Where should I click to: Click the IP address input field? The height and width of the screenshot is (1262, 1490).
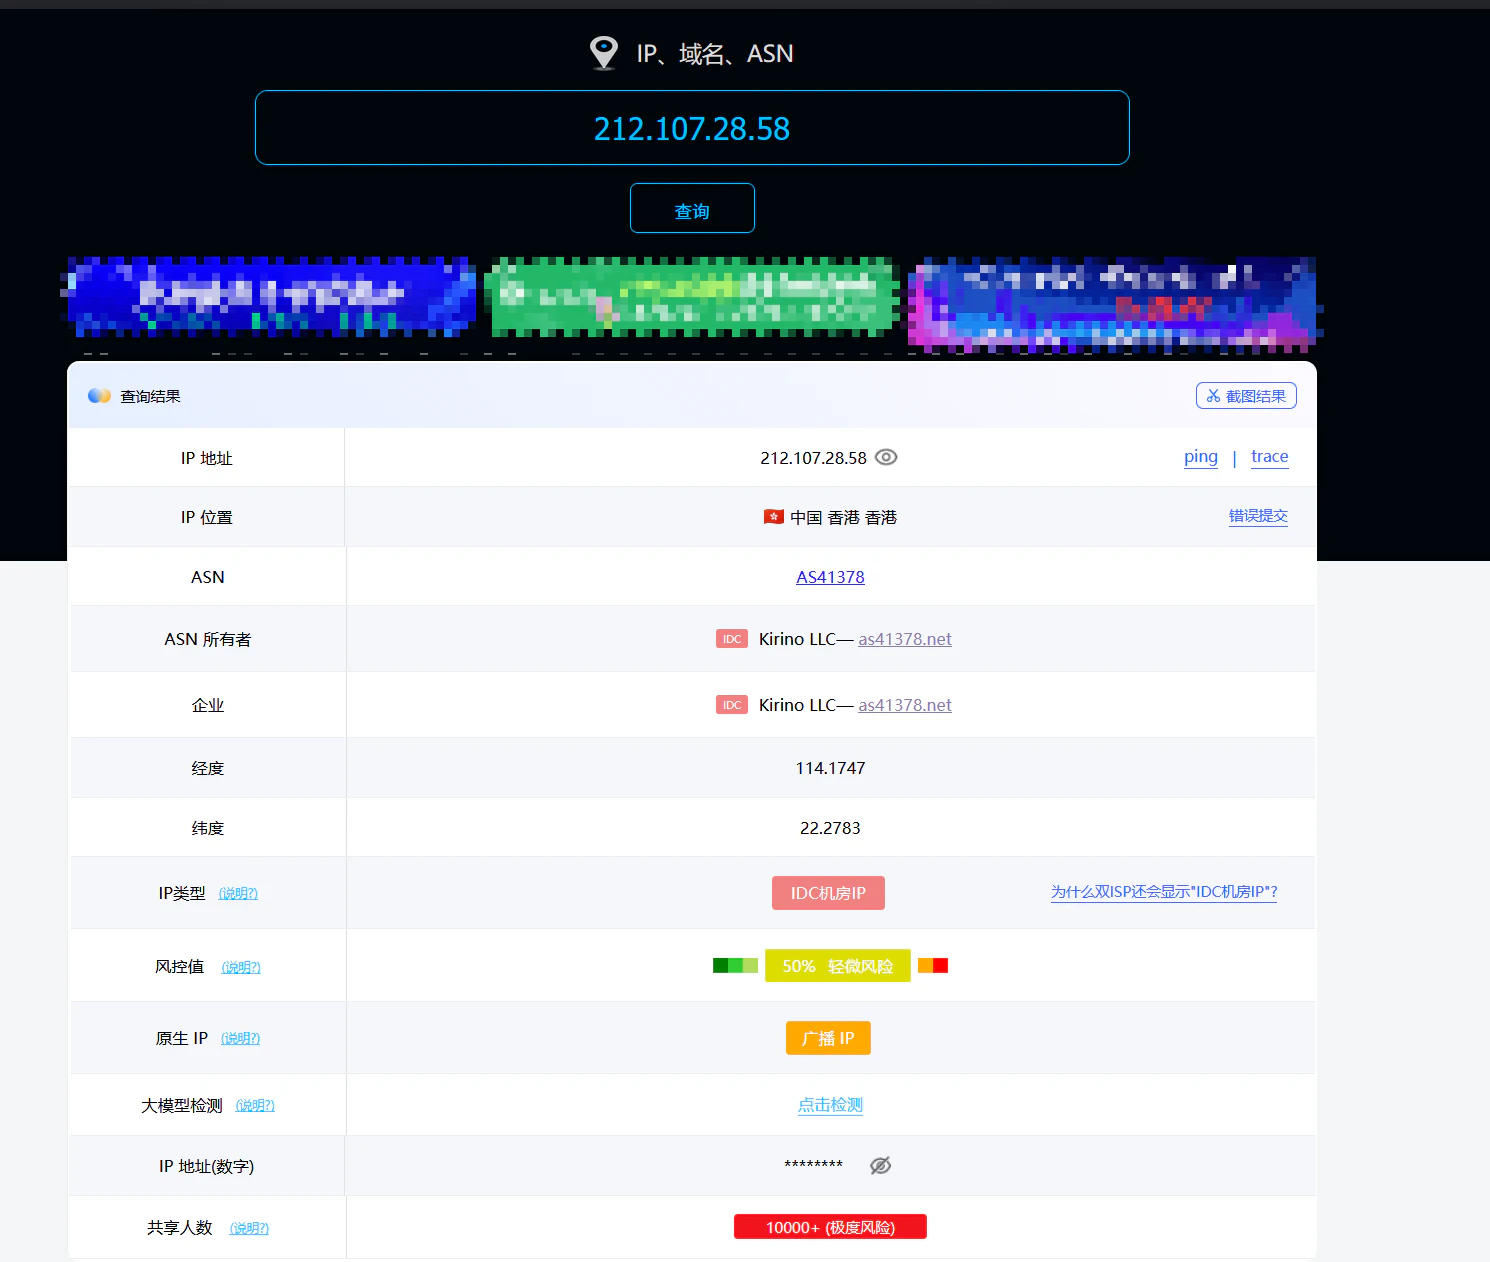(x=691, y=128)
